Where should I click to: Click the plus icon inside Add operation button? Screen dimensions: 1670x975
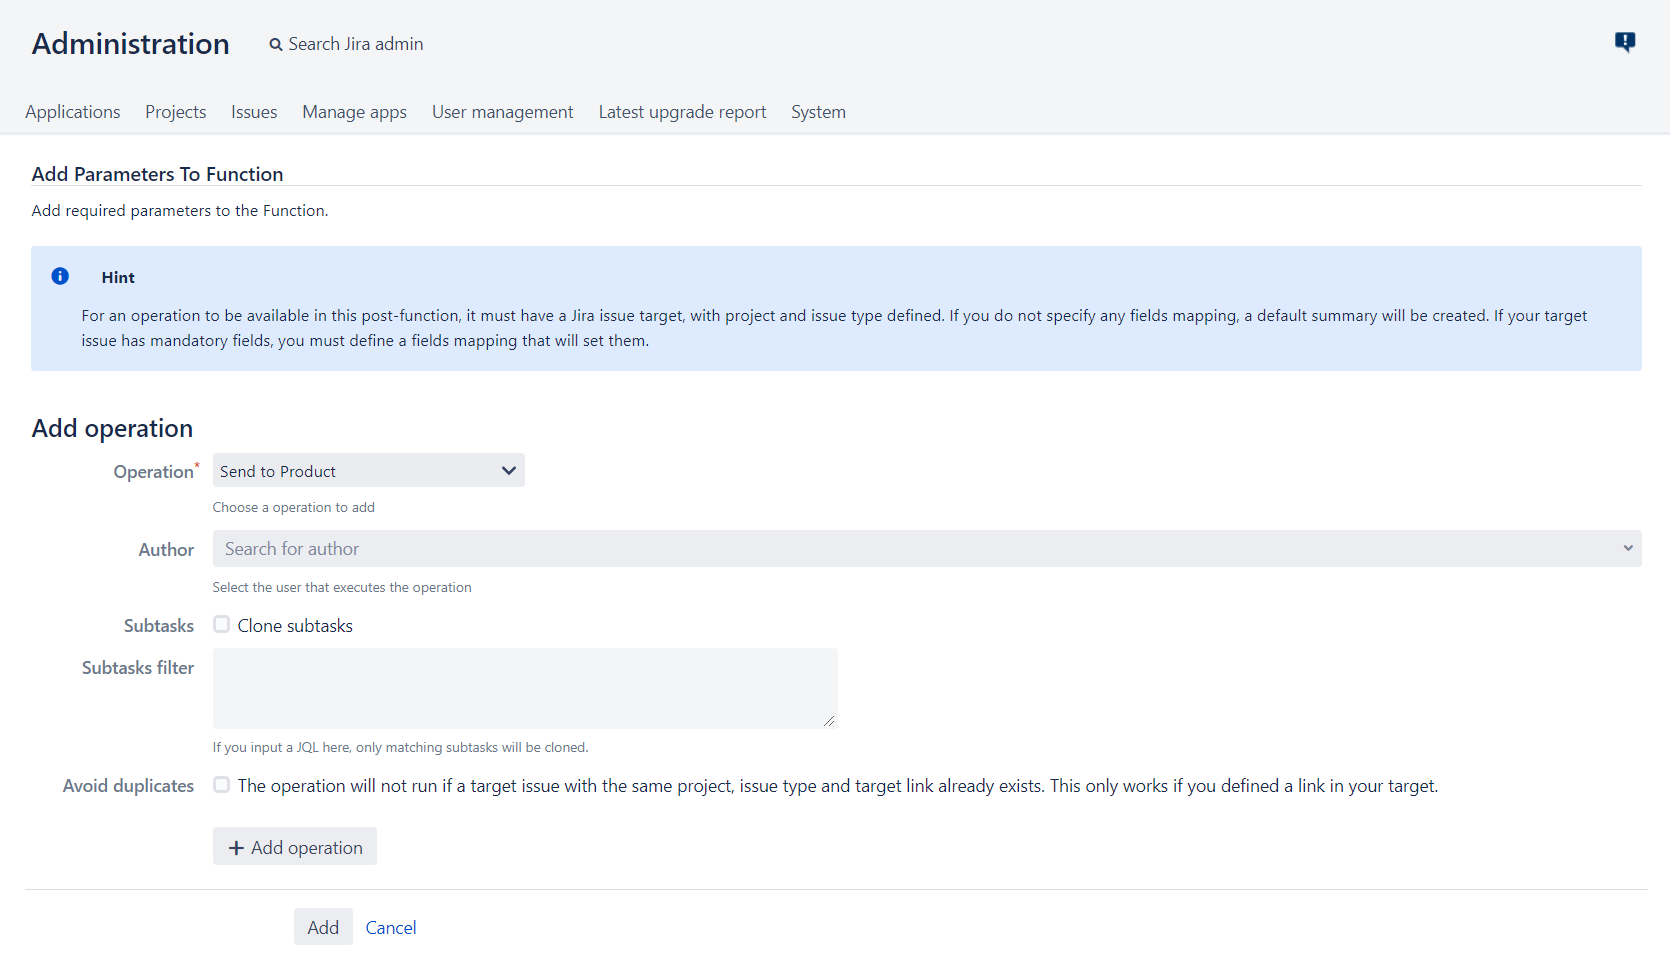pos(236,847)
